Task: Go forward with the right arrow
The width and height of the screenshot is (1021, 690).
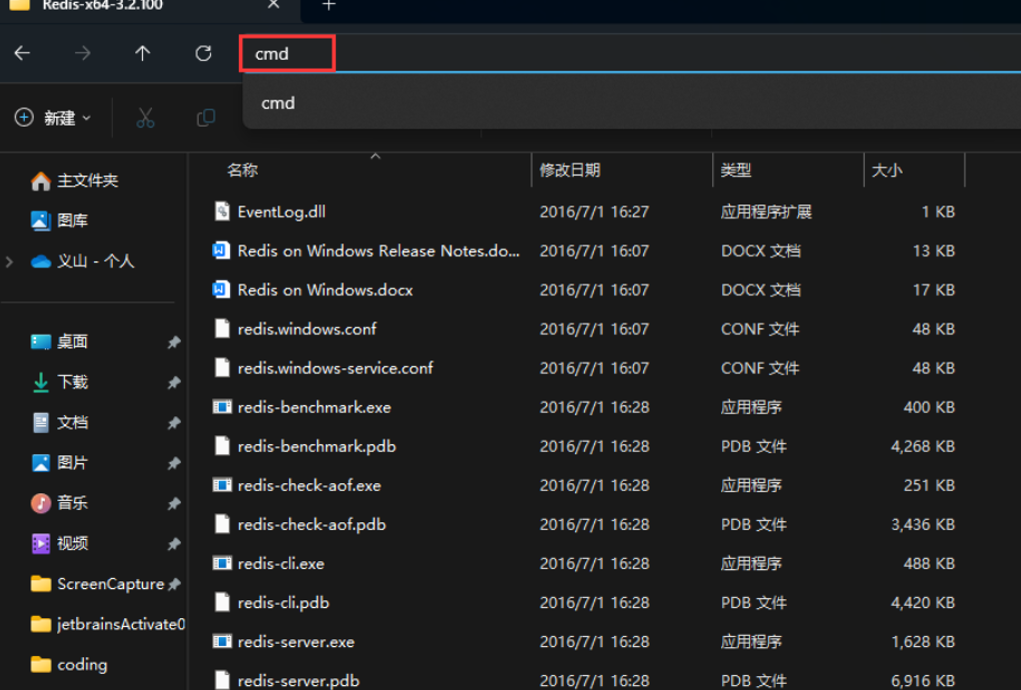Action: tap(83, 53)
